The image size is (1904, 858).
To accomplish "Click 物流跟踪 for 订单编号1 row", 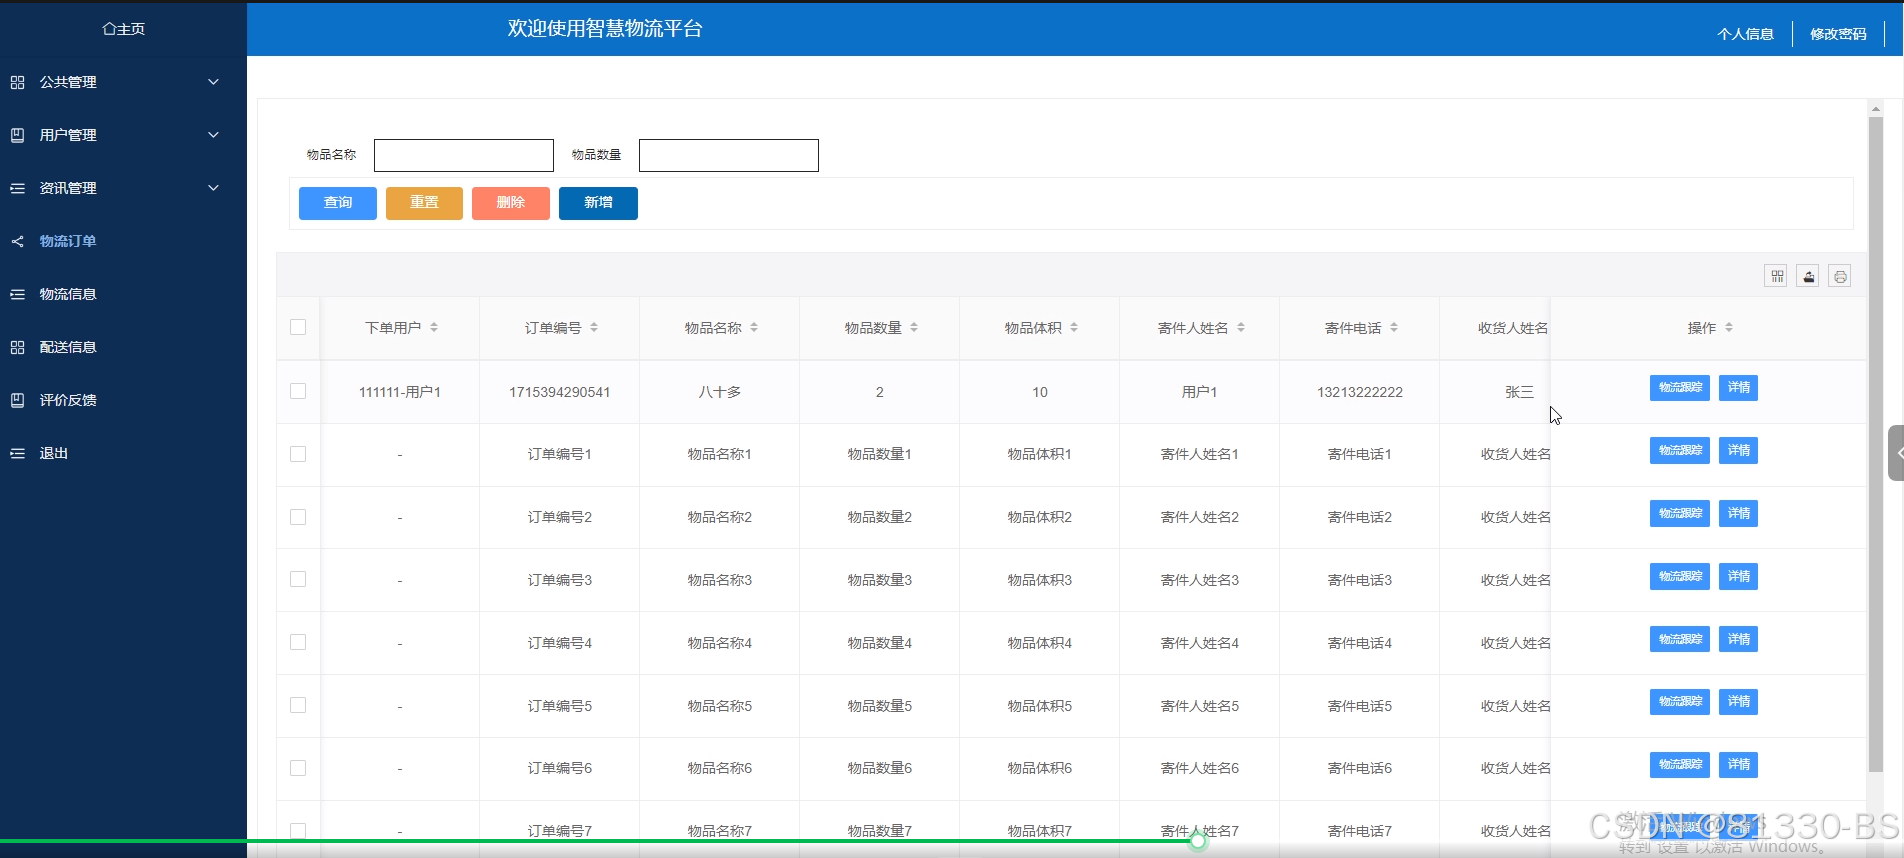I will tap(1680, 451).
